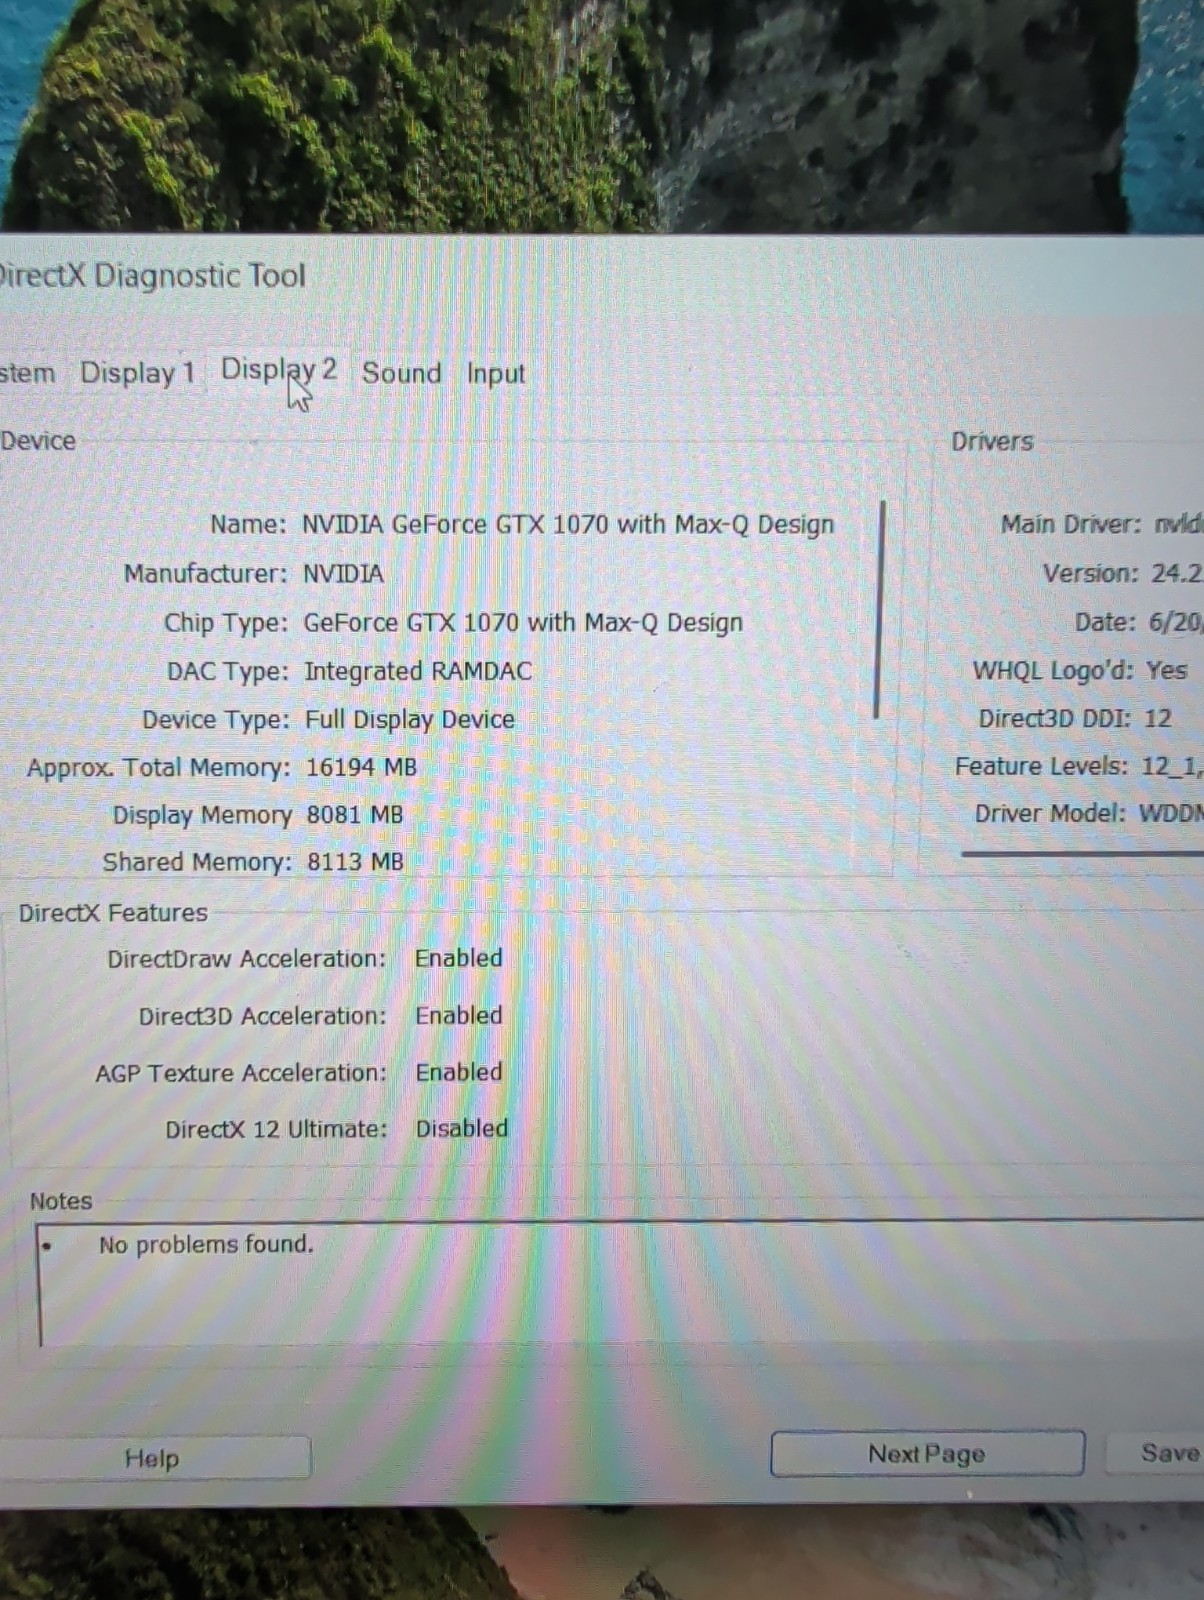Click the driver 'Version:' label
The image size is (1204, 1600).
point(1090,573)
